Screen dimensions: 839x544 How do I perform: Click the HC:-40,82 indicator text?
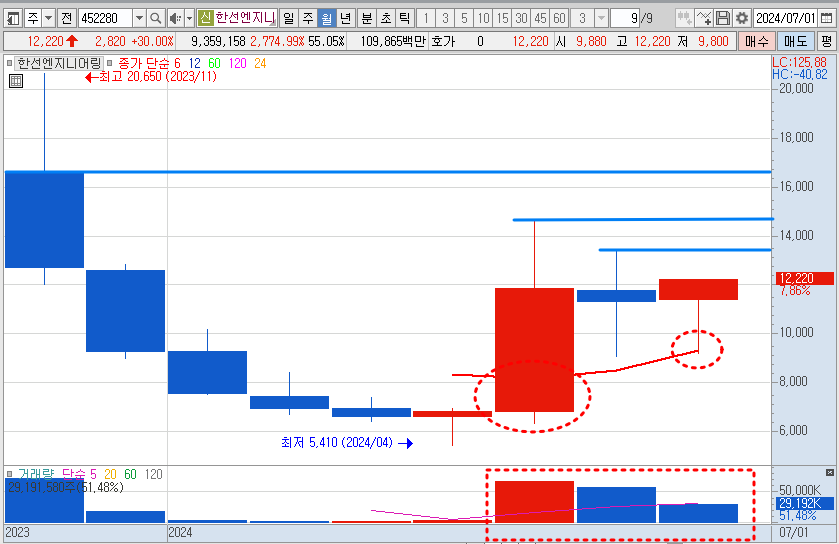tap(799, 74)
